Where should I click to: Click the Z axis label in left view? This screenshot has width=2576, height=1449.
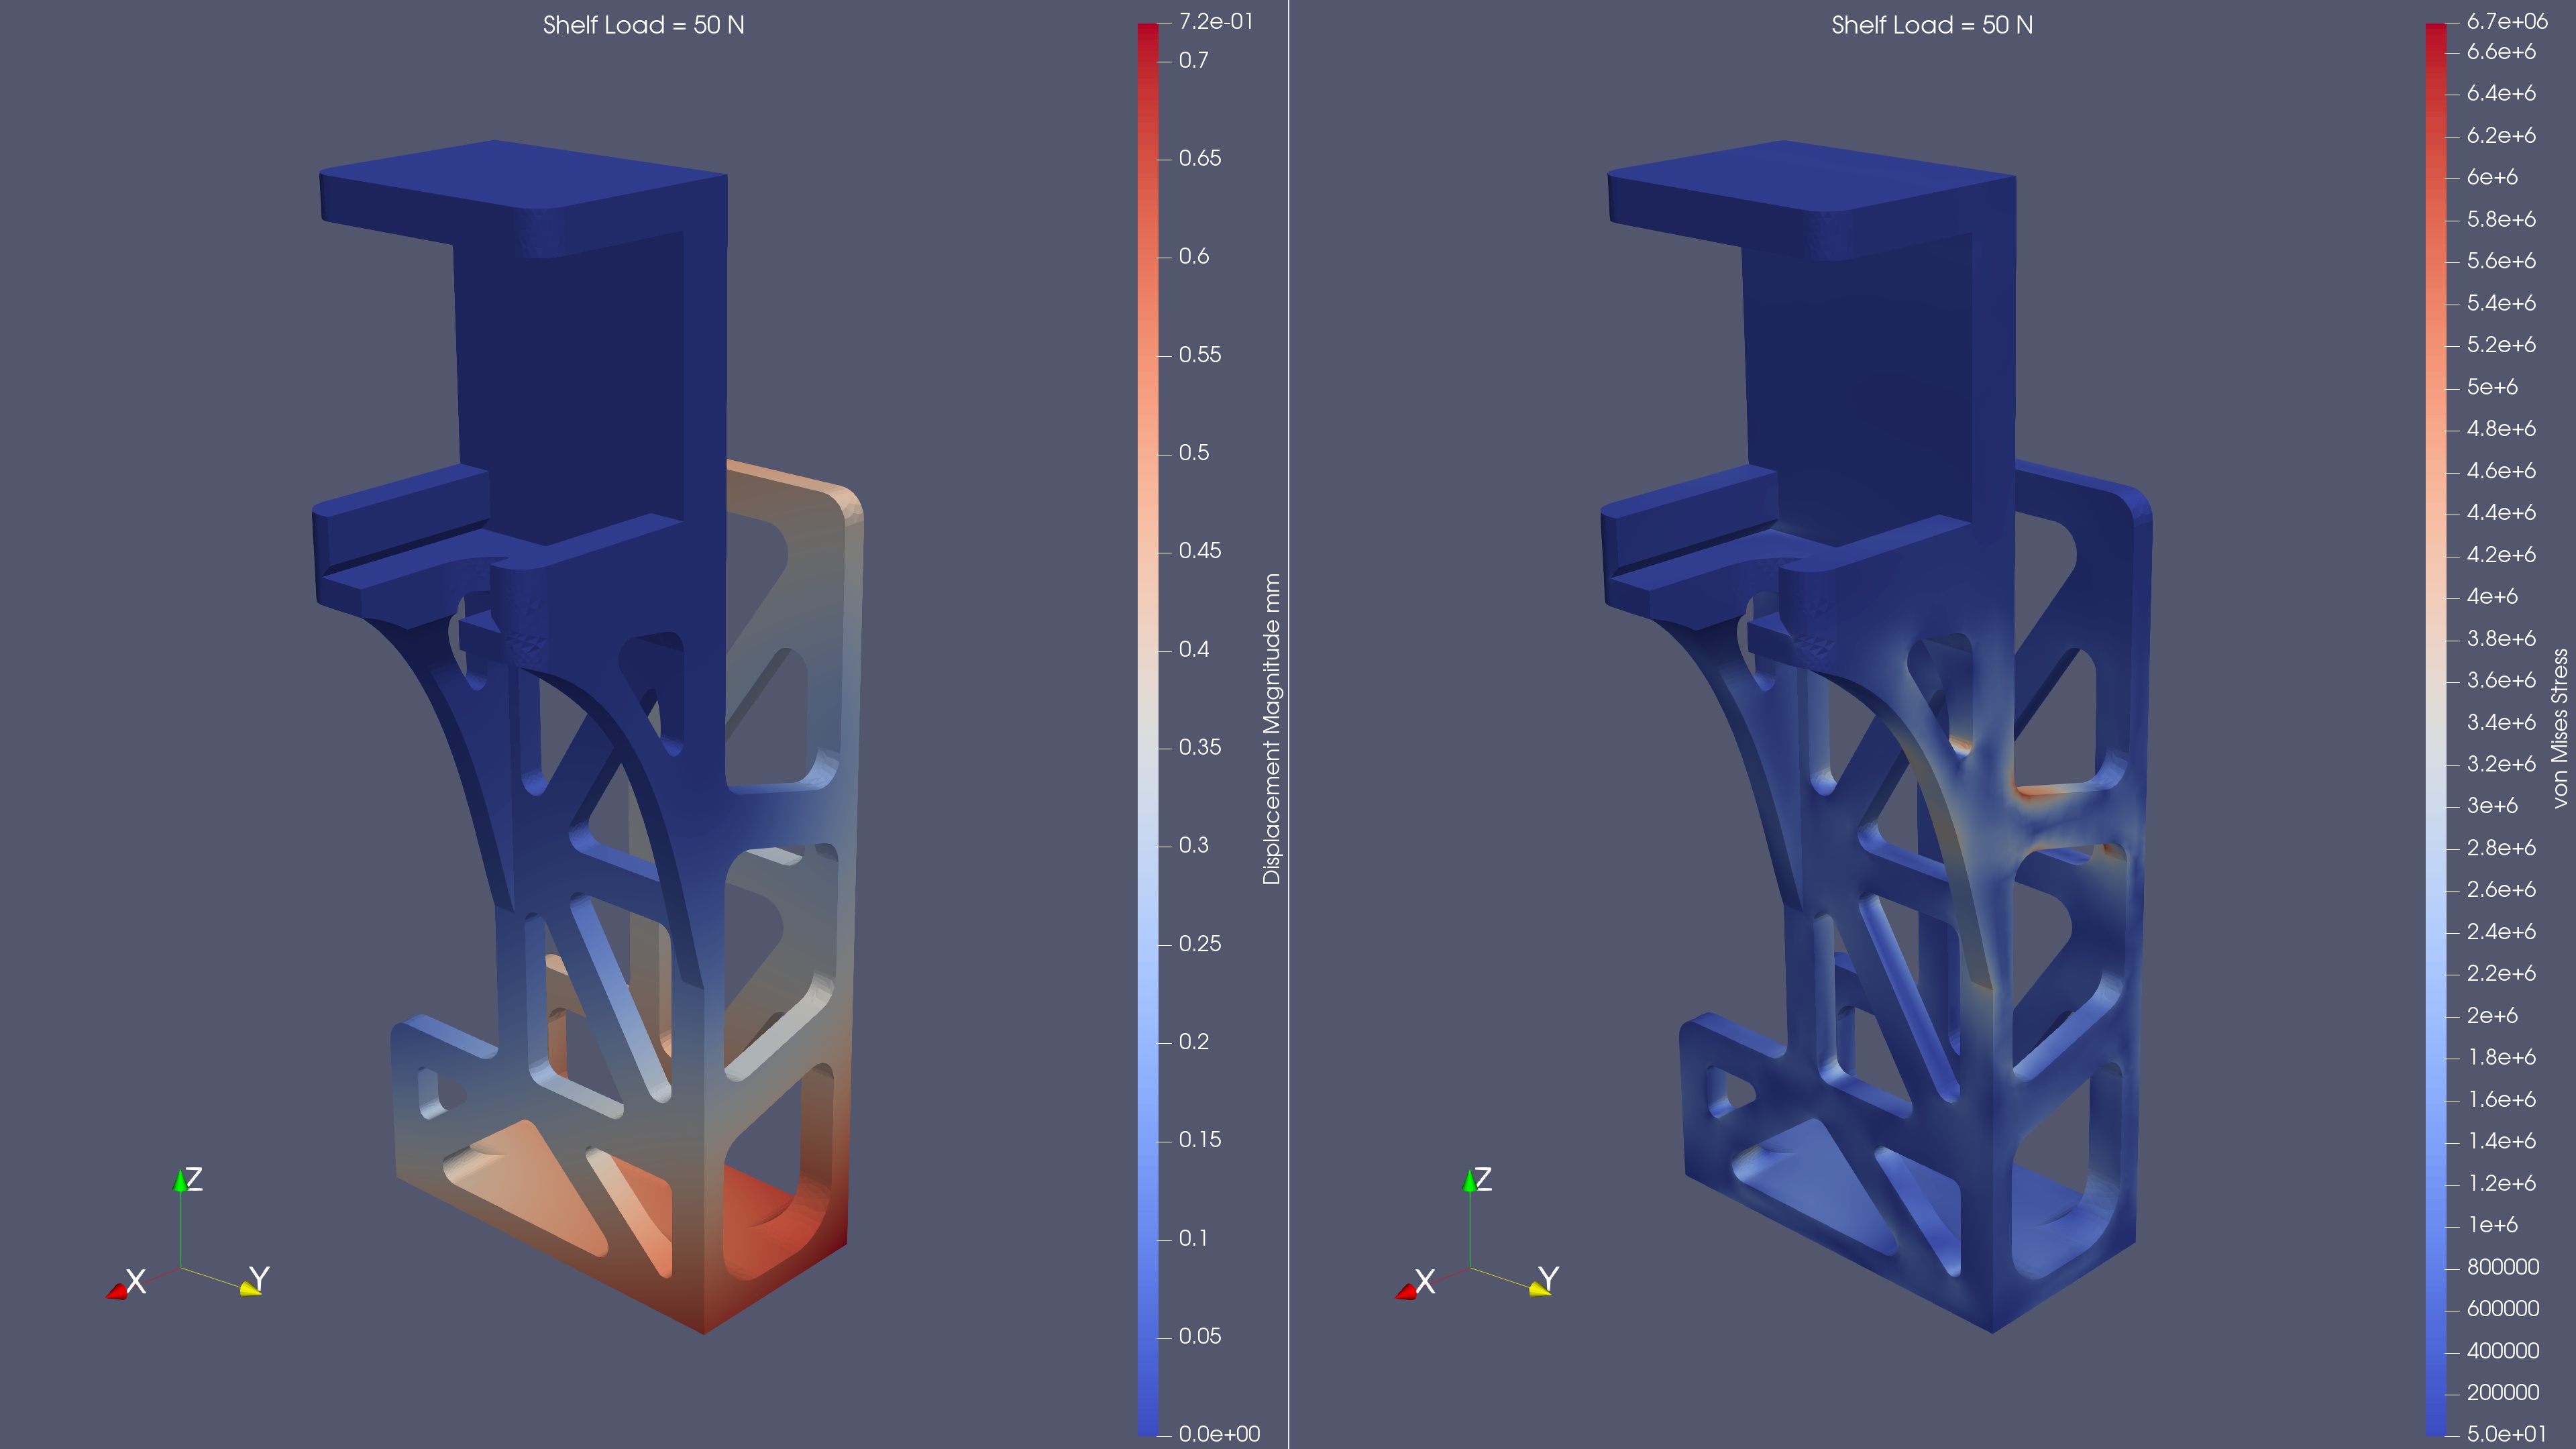click(x=194, y=1179)
